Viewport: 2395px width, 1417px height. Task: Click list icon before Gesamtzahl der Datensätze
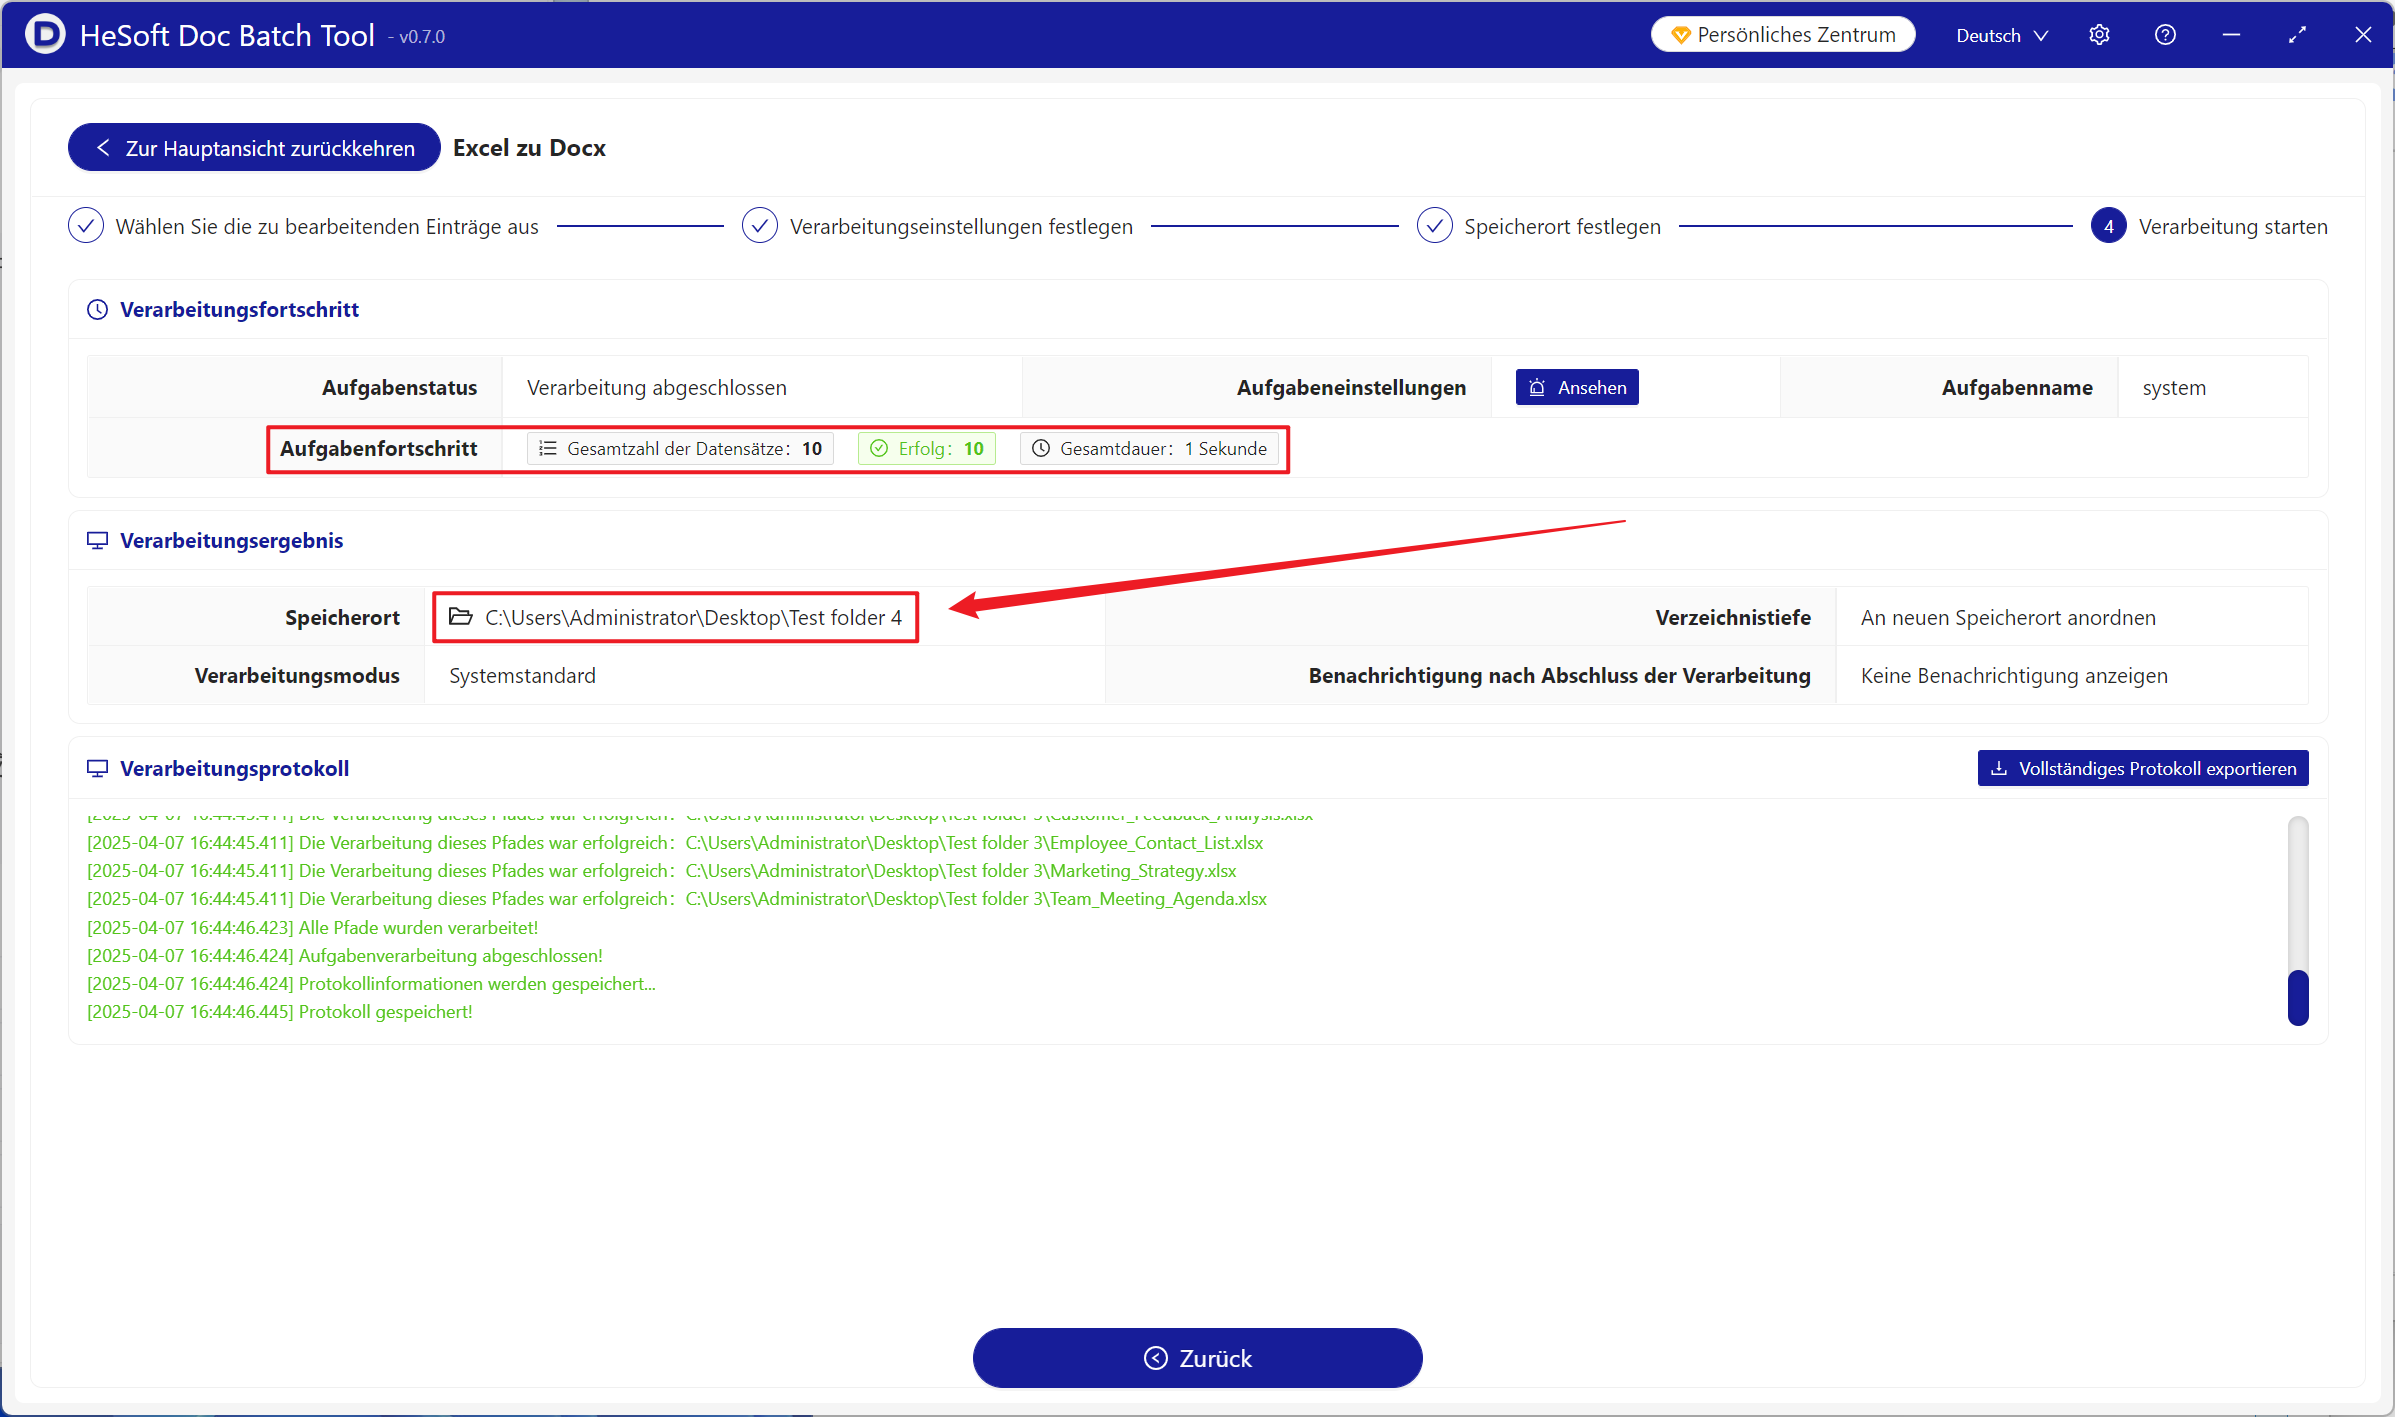[548, 449]
